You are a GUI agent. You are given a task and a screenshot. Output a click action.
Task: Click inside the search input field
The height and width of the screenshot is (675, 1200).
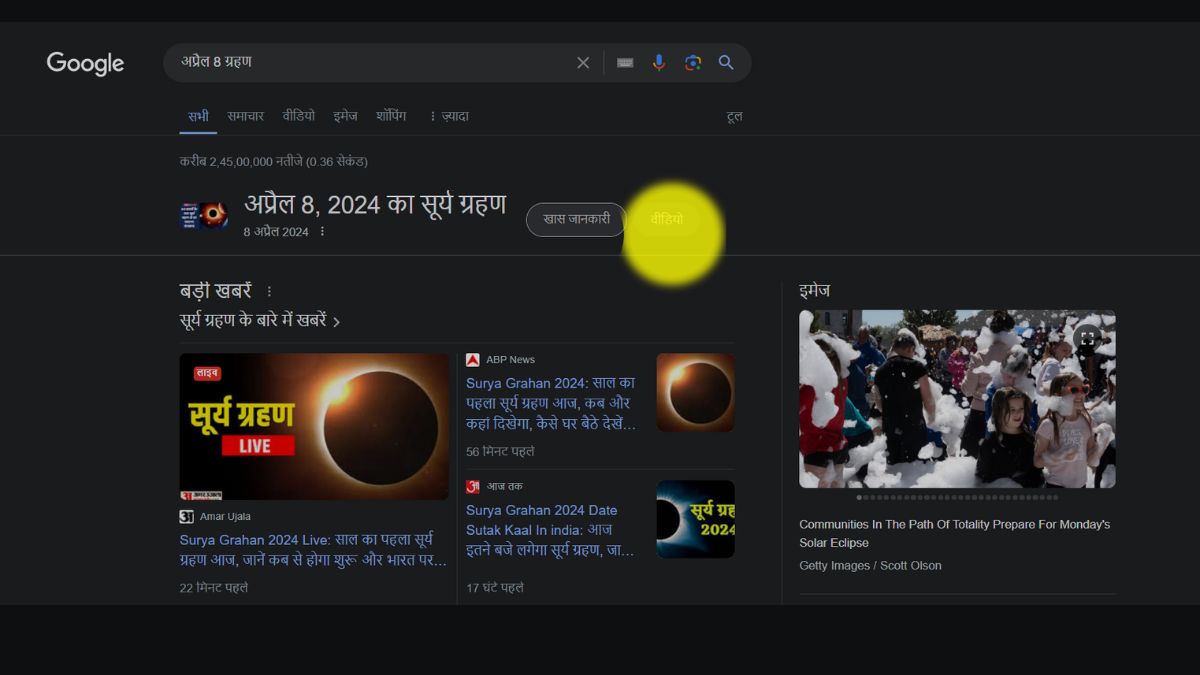(x=370, y=63)
